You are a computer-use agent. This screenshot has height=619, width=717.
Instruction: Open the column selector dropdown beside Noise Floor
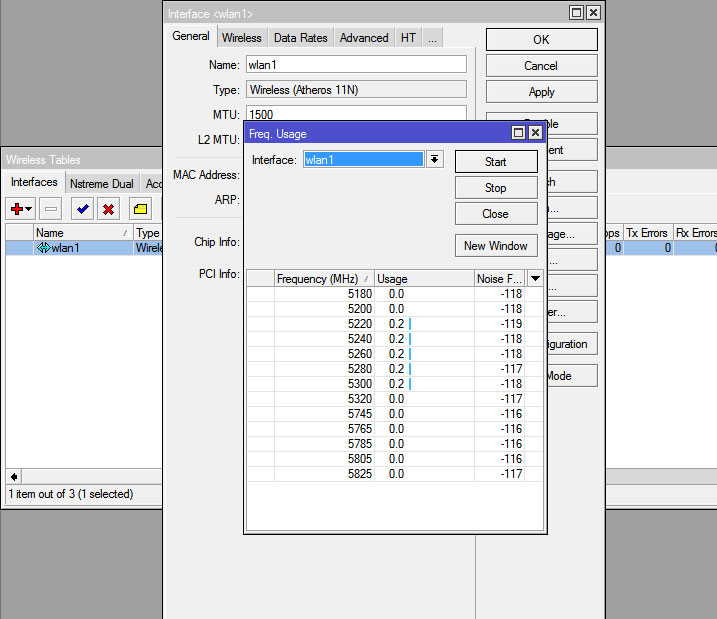click(x=535, y=279)
